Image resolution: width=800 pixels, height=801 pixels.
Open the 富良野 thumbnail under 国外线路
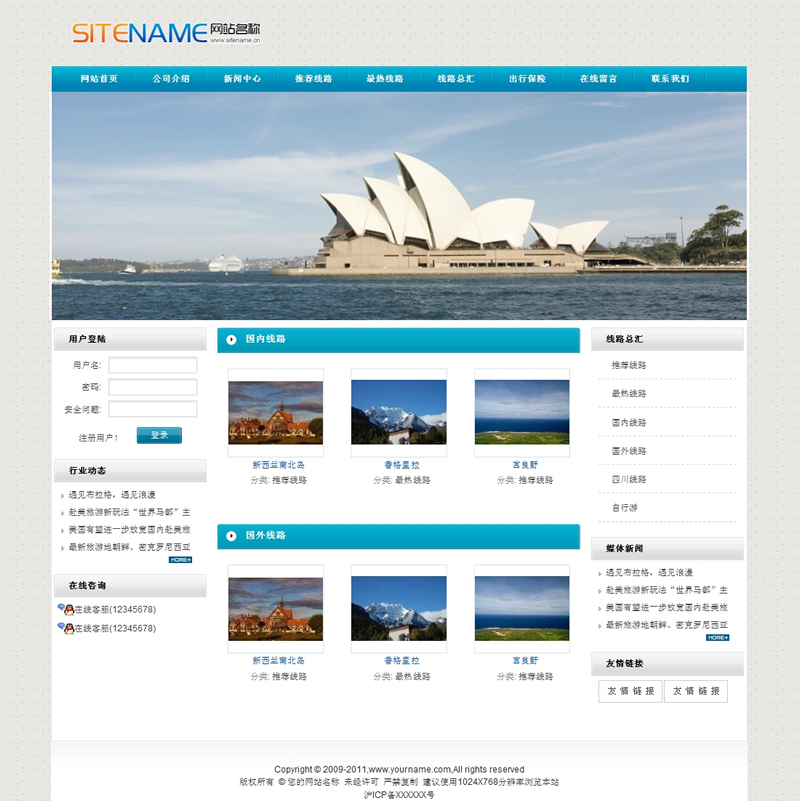[x=522, y=607]
